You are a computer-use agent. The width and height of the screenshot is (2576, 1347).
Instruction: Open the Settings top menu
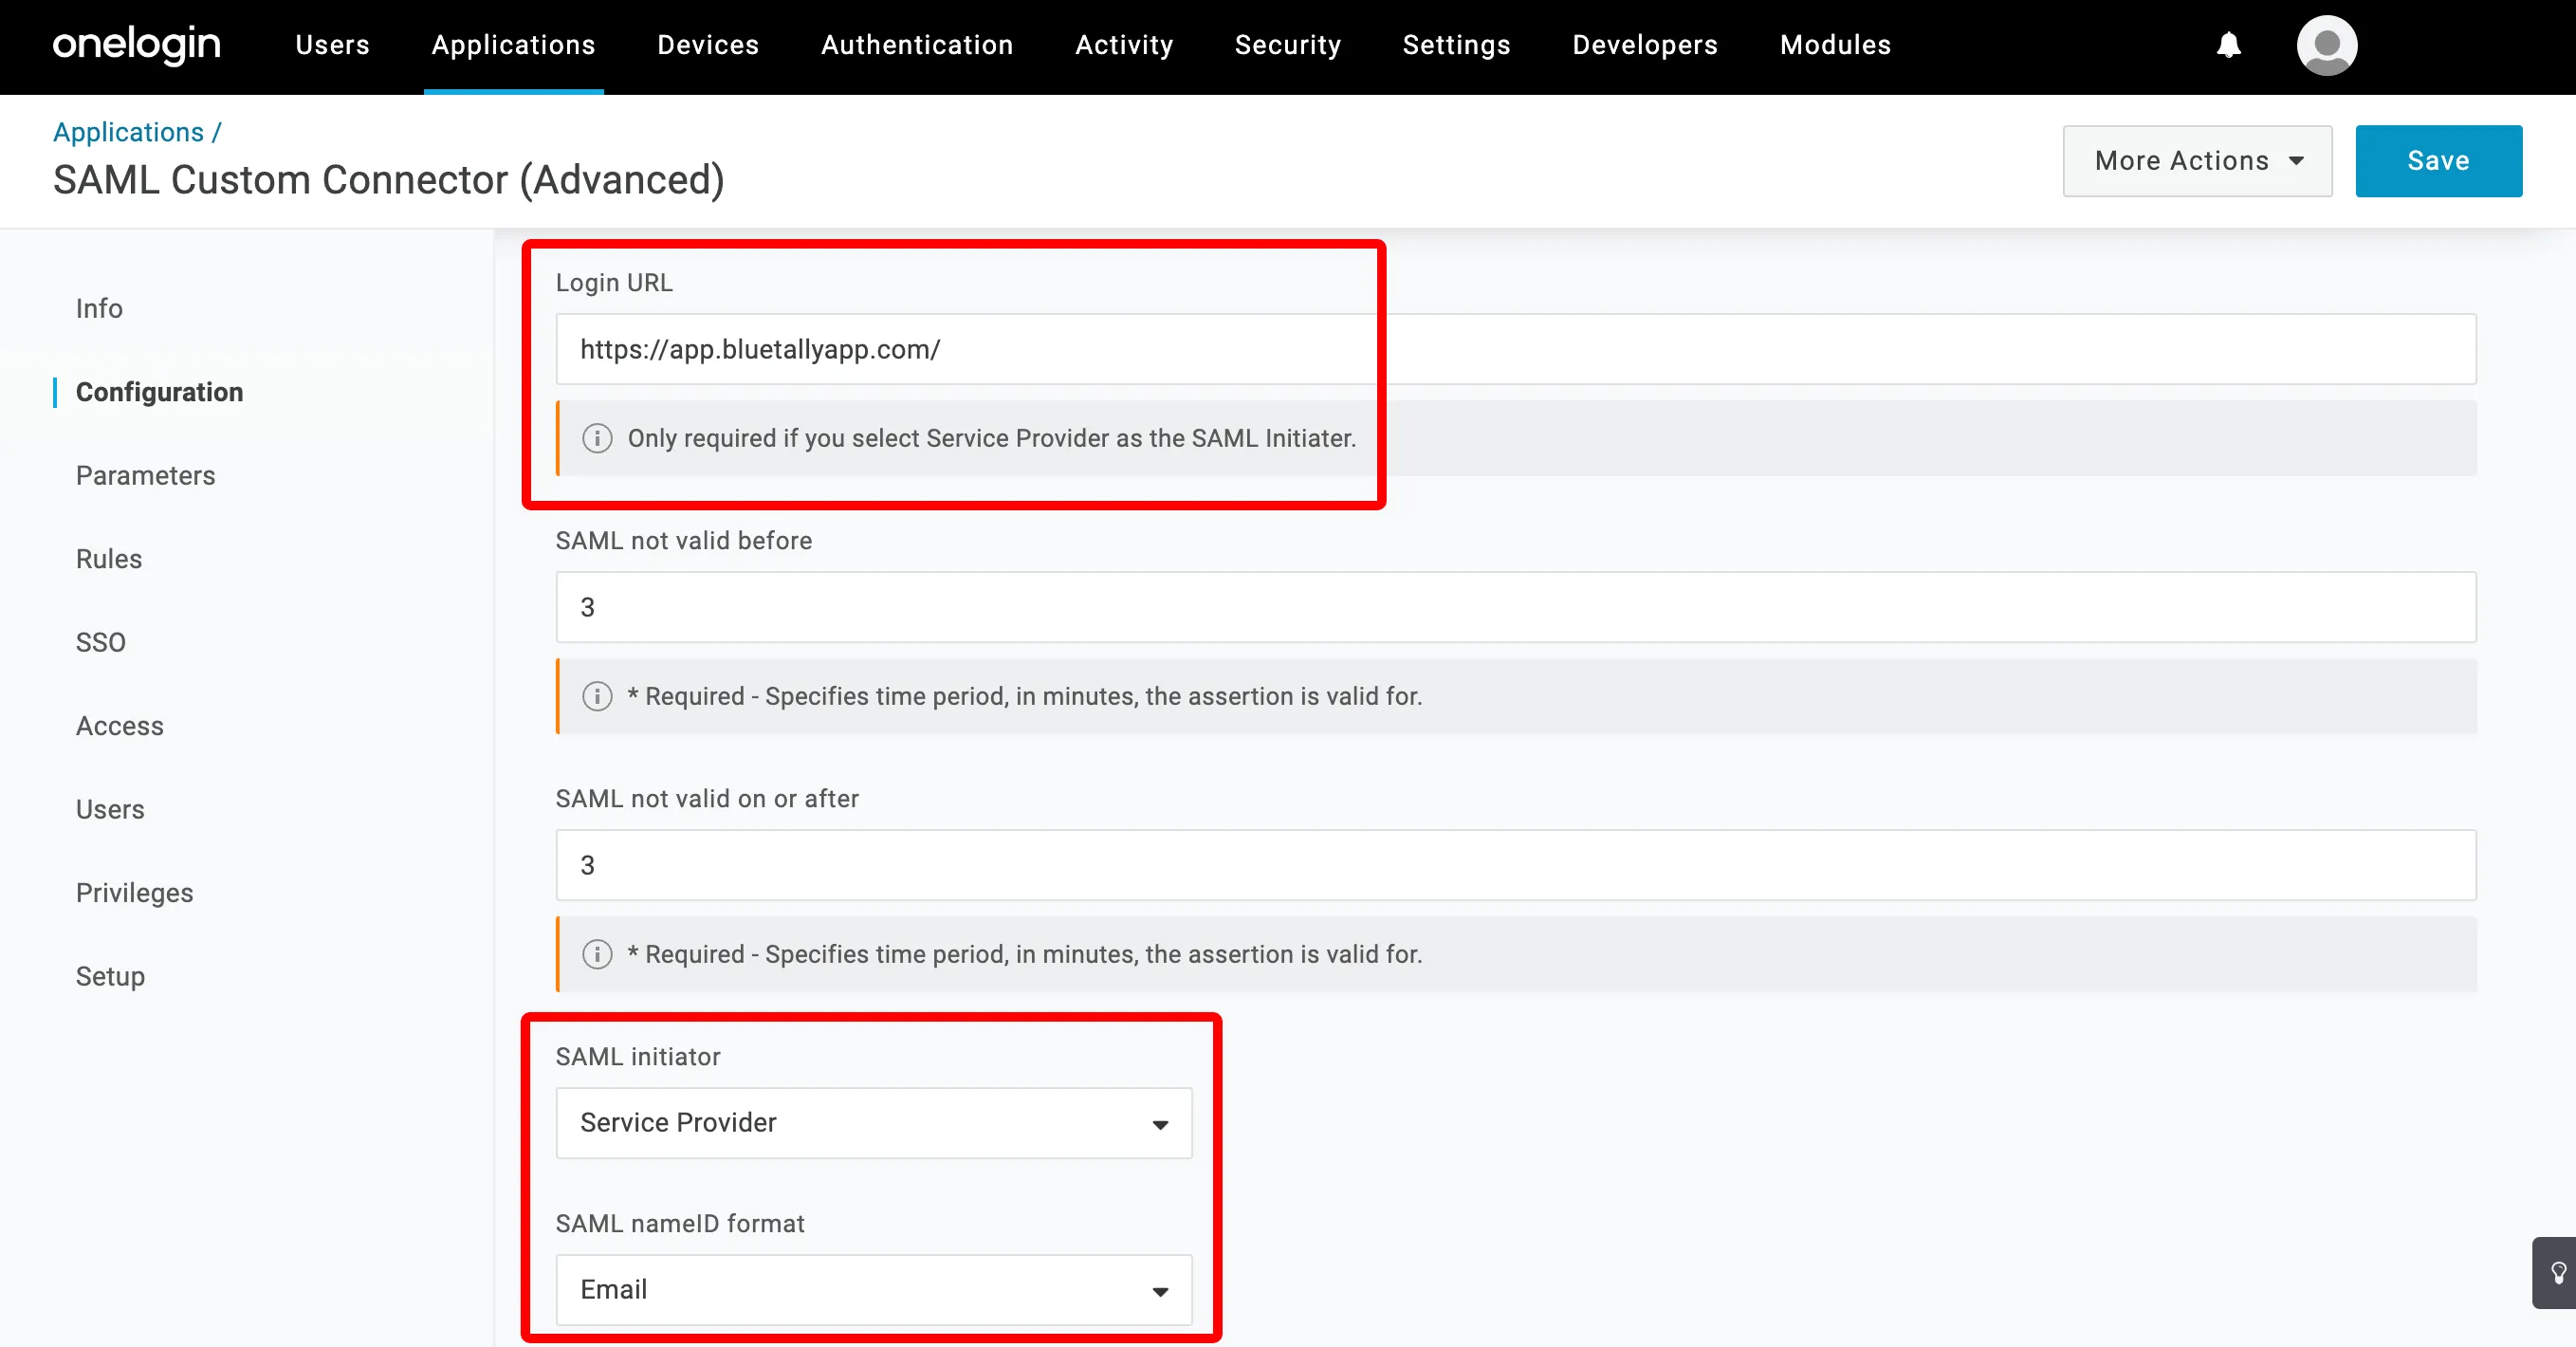tap(1456, 45)
